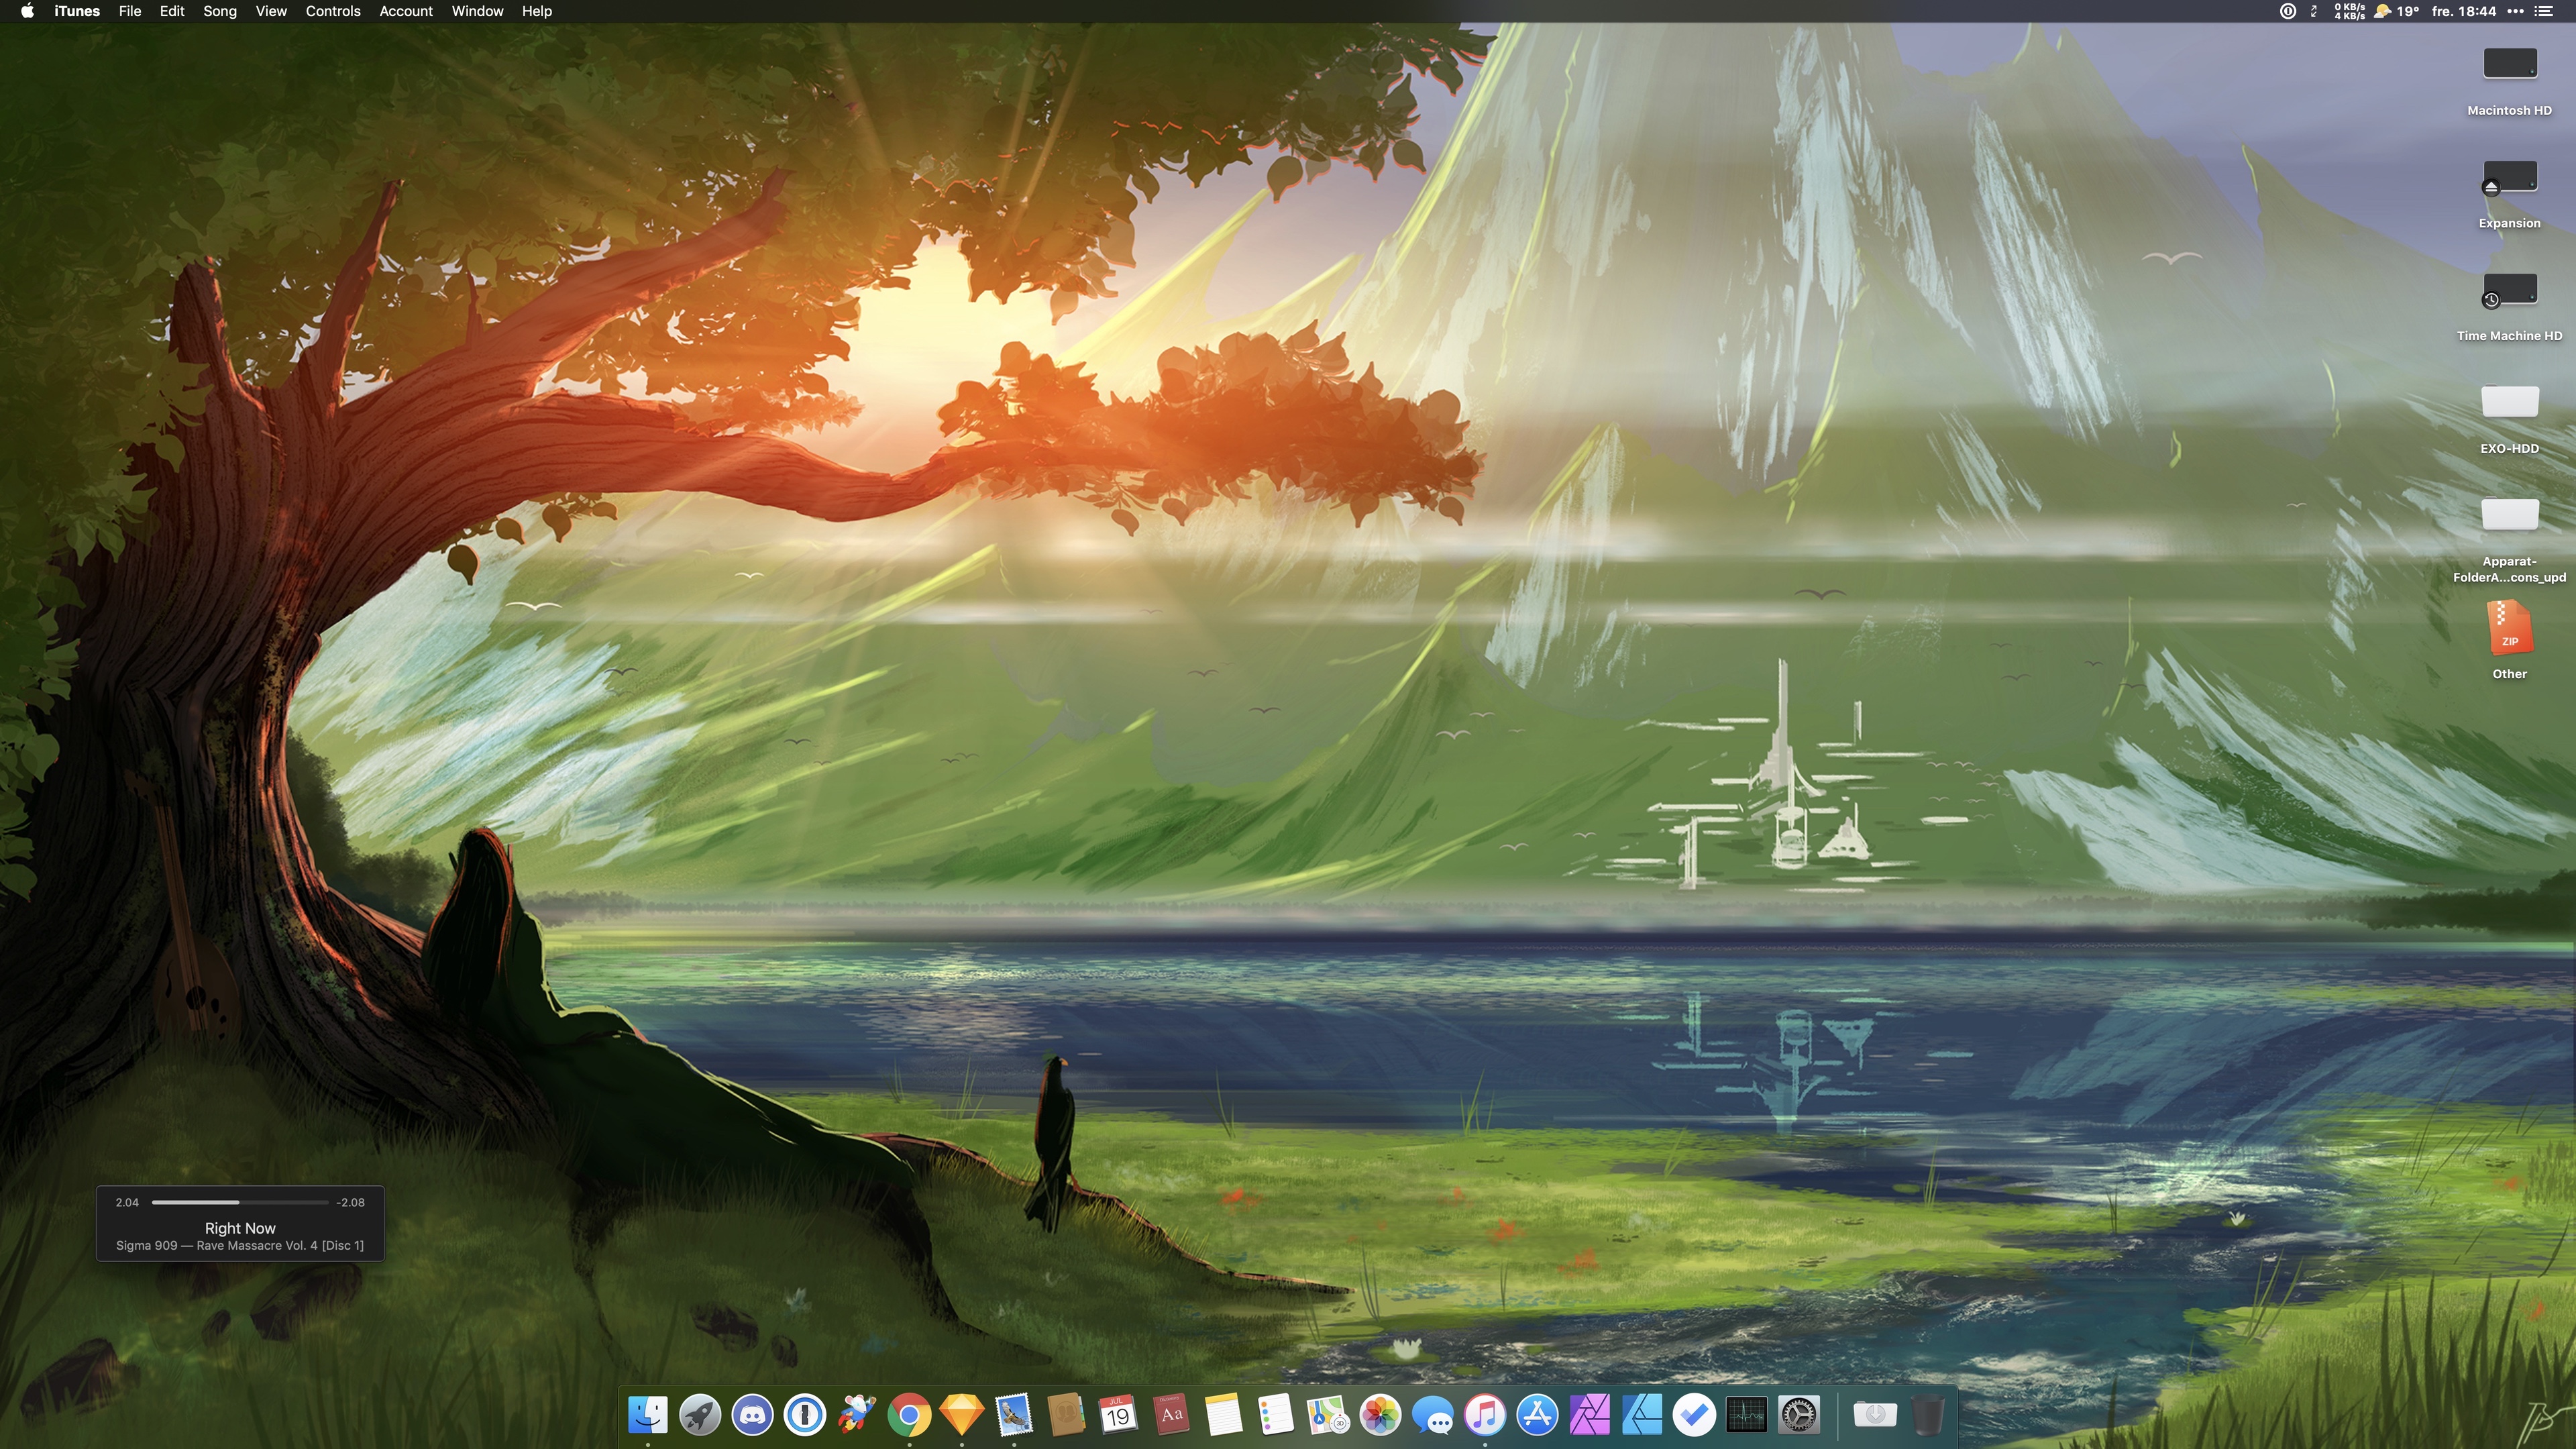This screenshot has height=1449, width=2576.
Task: Open the Song menu
Action: (220, 11)
